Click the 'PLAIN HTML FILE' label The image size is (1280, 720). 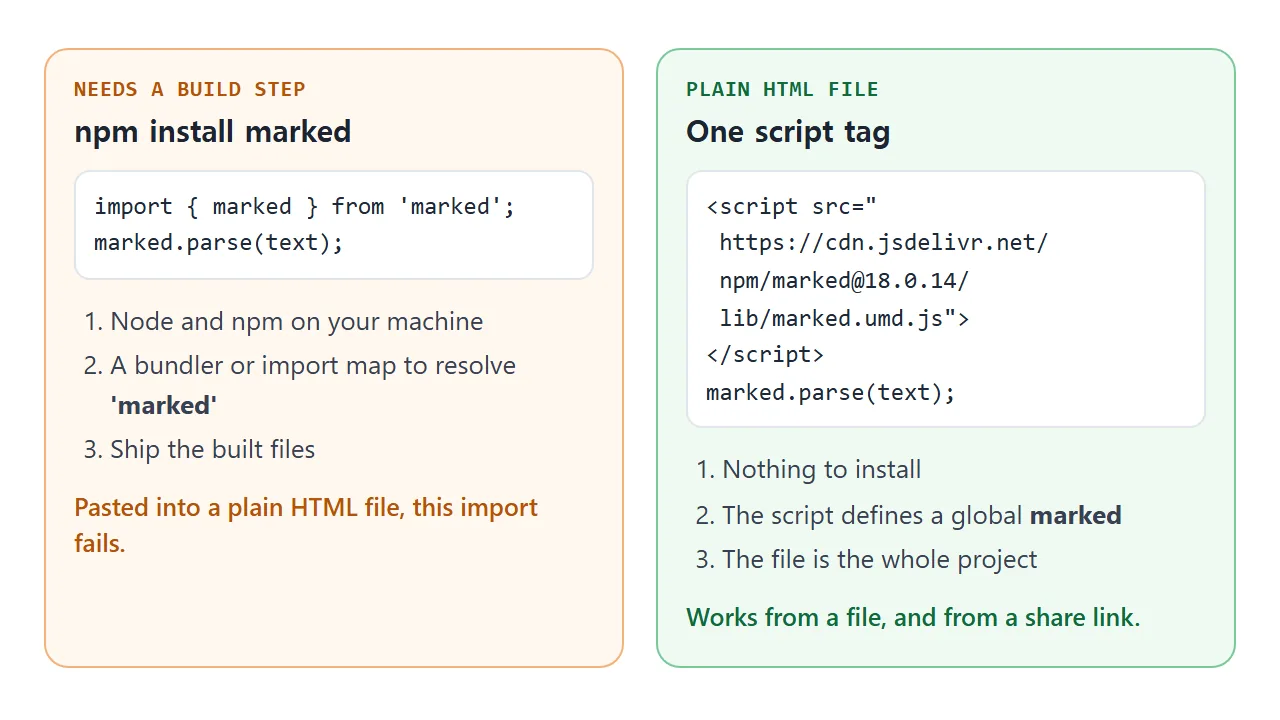[x=782, y=89]
